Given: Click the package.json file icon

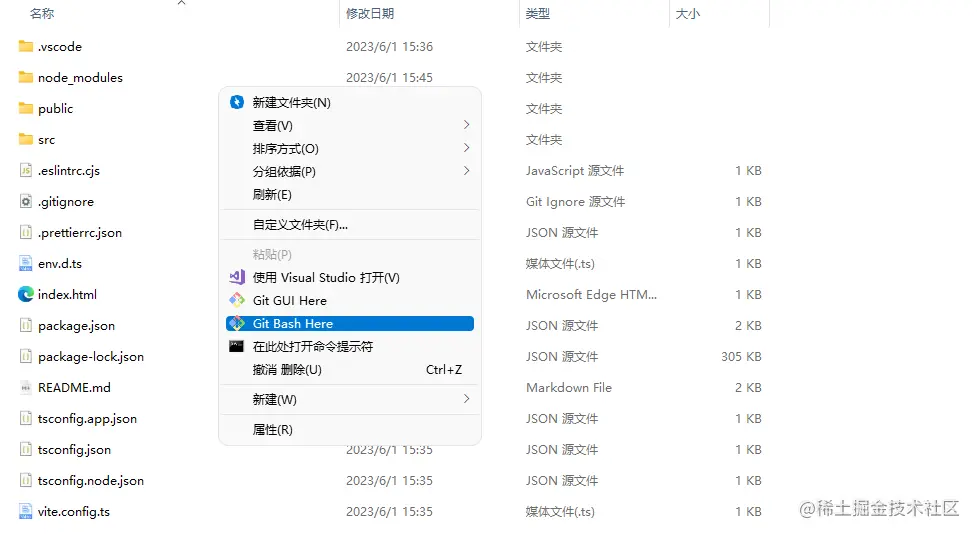Looking at the screenshot, I should [26, 325].
